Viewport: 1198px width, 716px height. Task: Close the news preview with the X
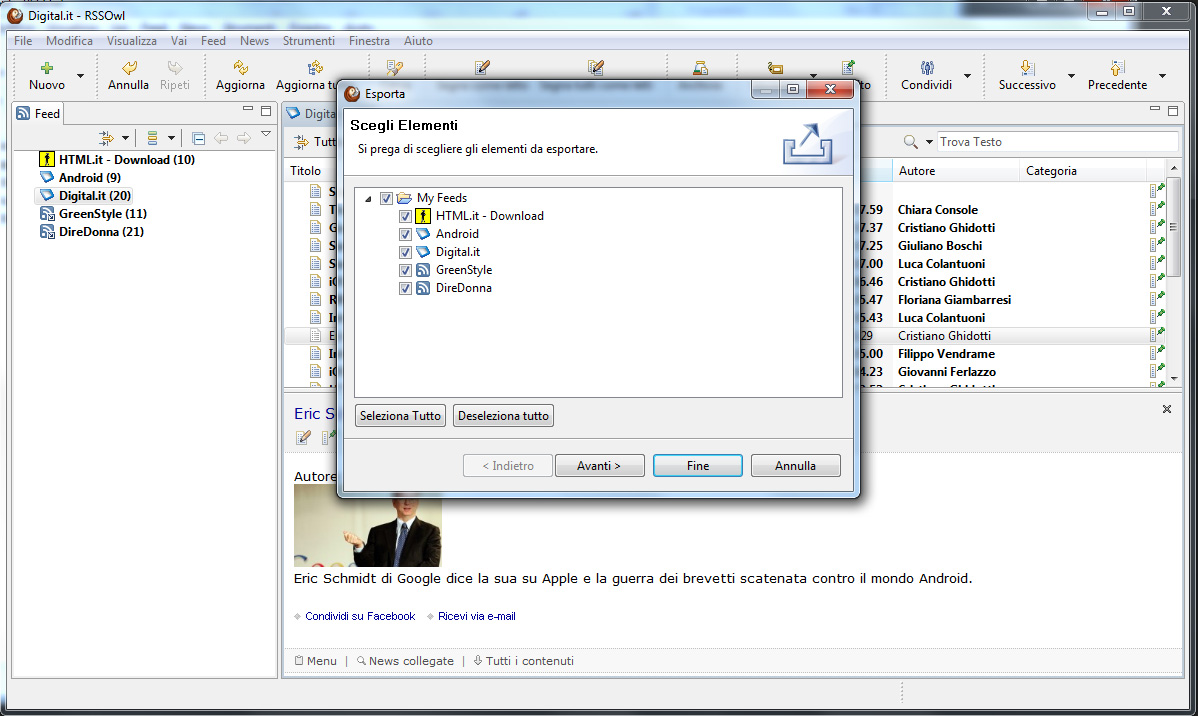coord(1167,410)
